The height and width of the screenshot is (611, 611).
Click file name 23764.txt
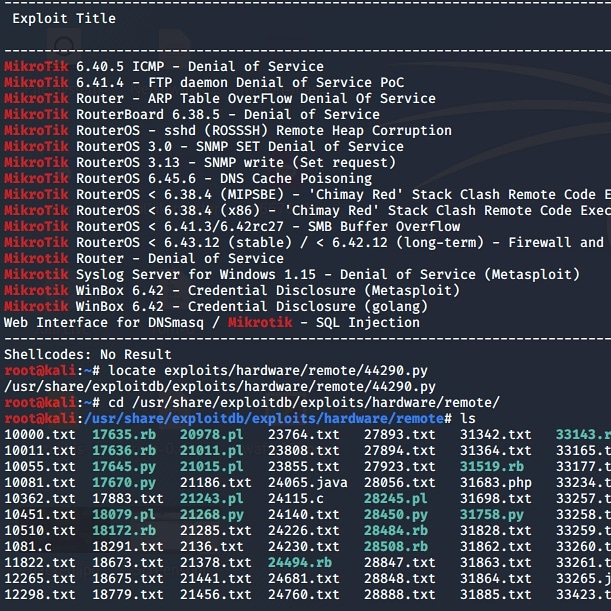coord(304,434)
